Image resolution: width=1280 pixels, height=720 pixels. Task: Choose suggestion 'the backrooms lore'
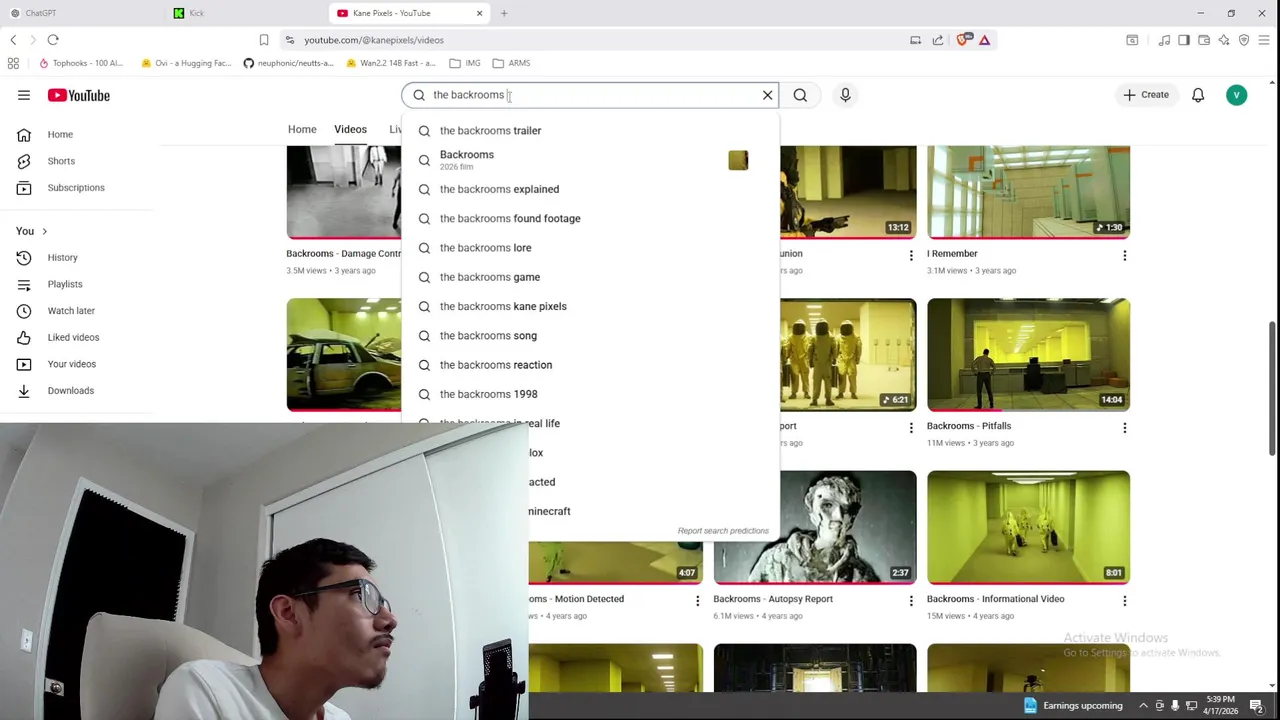click(x=590, y=247)
